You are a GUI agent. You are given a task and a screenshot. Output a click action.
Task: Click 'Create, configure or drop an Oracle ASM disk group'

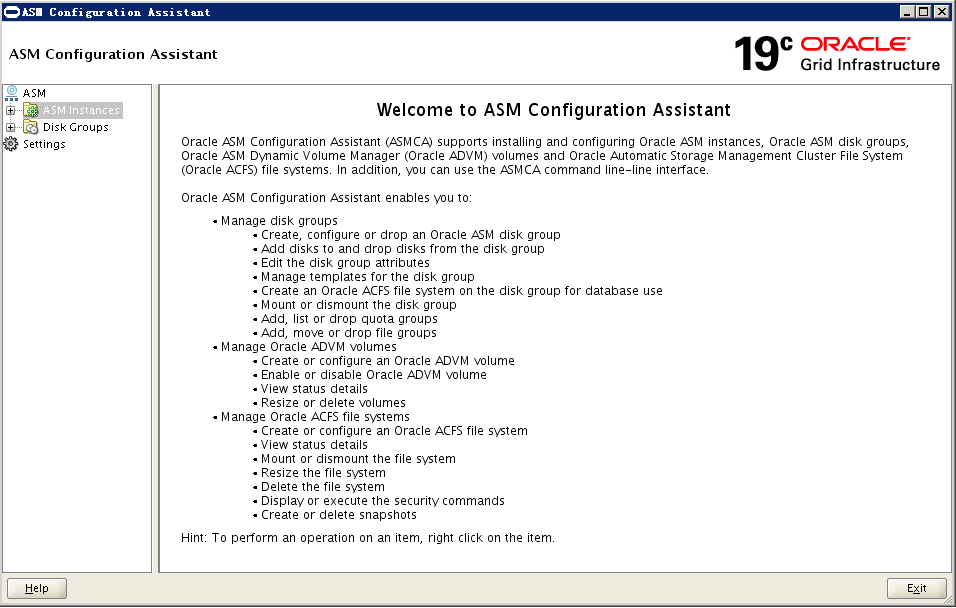click(x=411, y=235)
